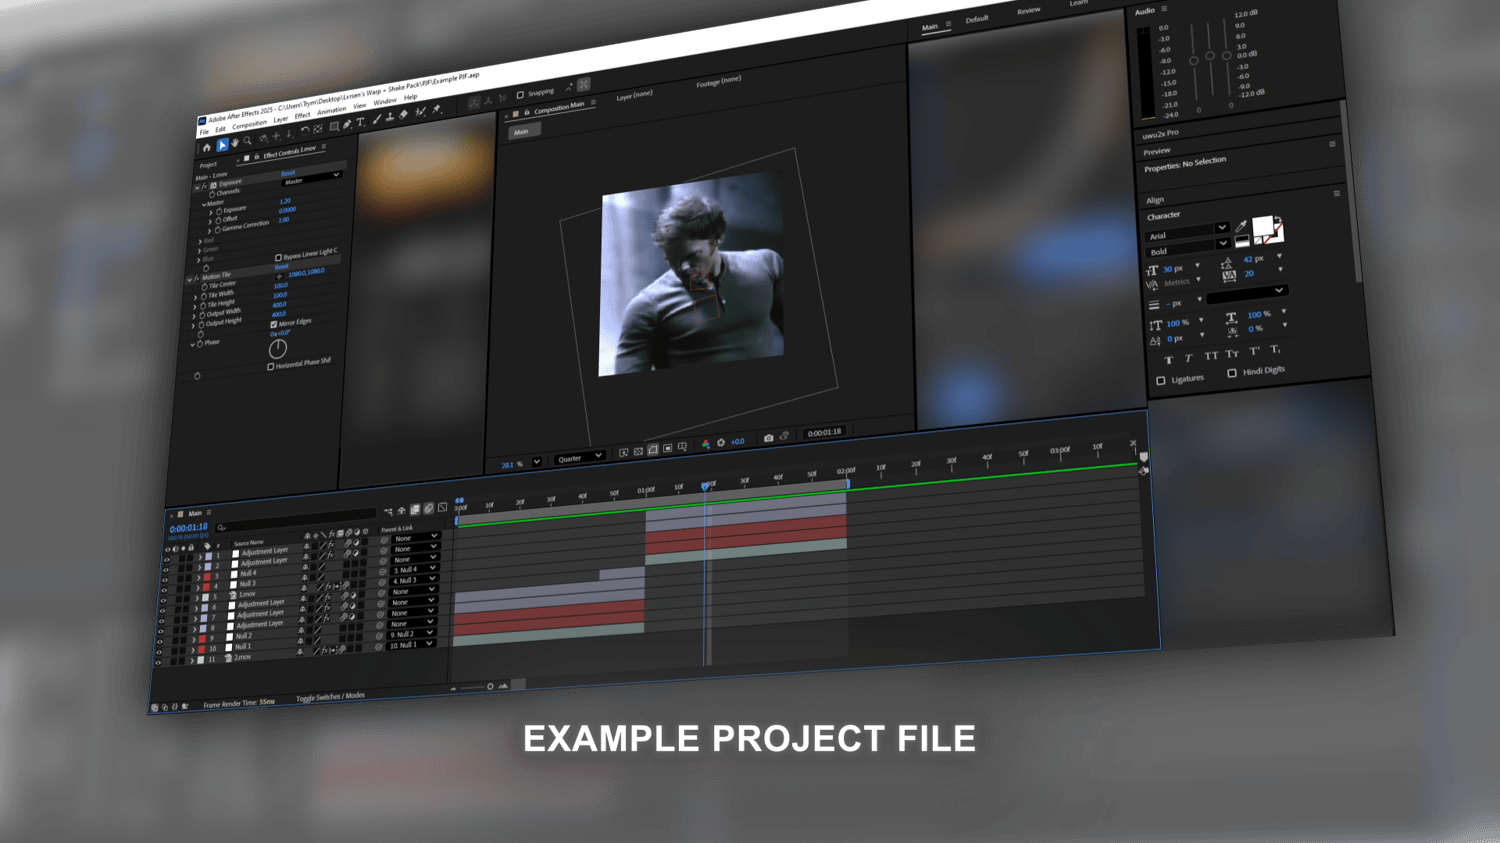The height and width of the screenshot is (843, 1500).
Task: Select the Puppet Pin tool
Action: 436,109
